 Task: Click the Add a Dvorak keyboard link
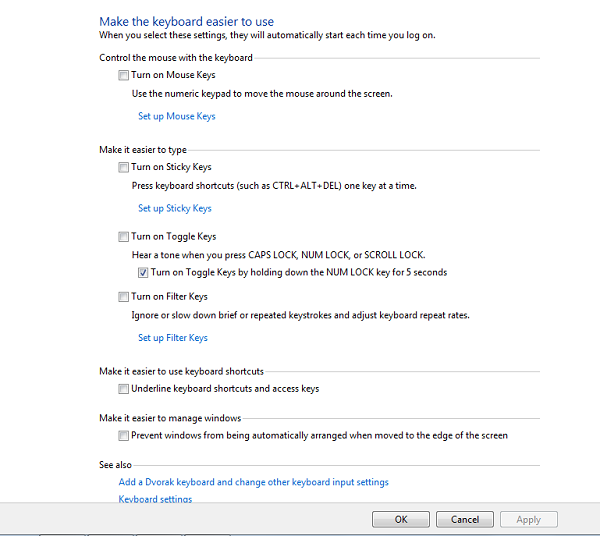[253, 482]
